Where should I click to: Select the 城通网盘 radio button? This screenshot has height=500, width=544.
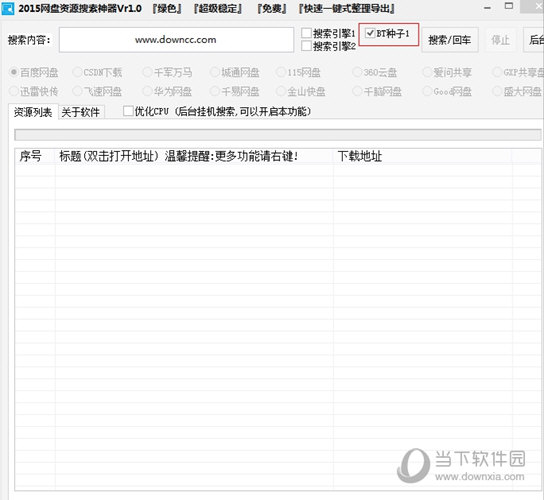click(x=215, y=73)
